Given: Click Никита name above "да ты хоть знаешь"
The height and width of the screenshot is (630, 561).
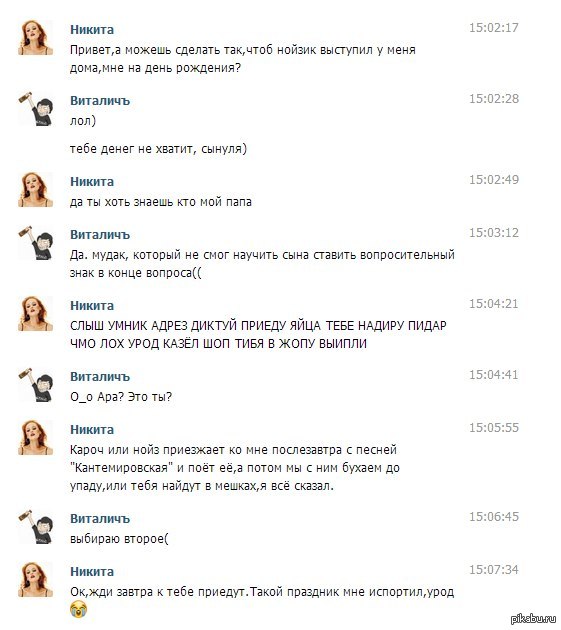Looking at the screenshot, I should pos(92,182).
